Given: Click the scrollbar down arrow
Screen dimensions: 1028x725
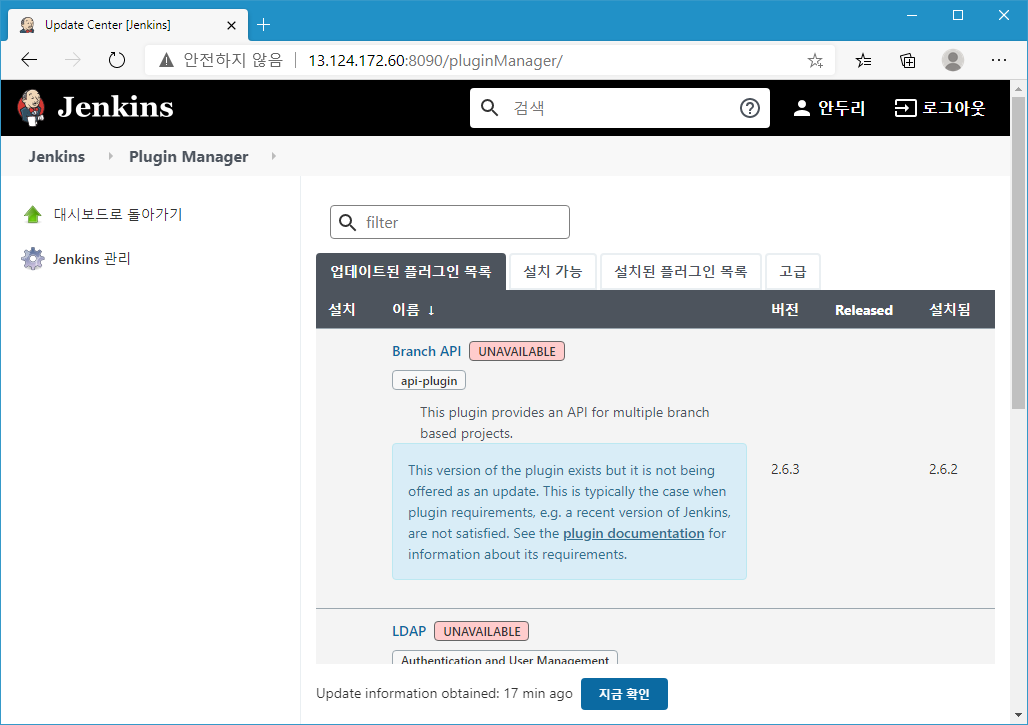Looking at the screenshot, I should click(1018, 715).
